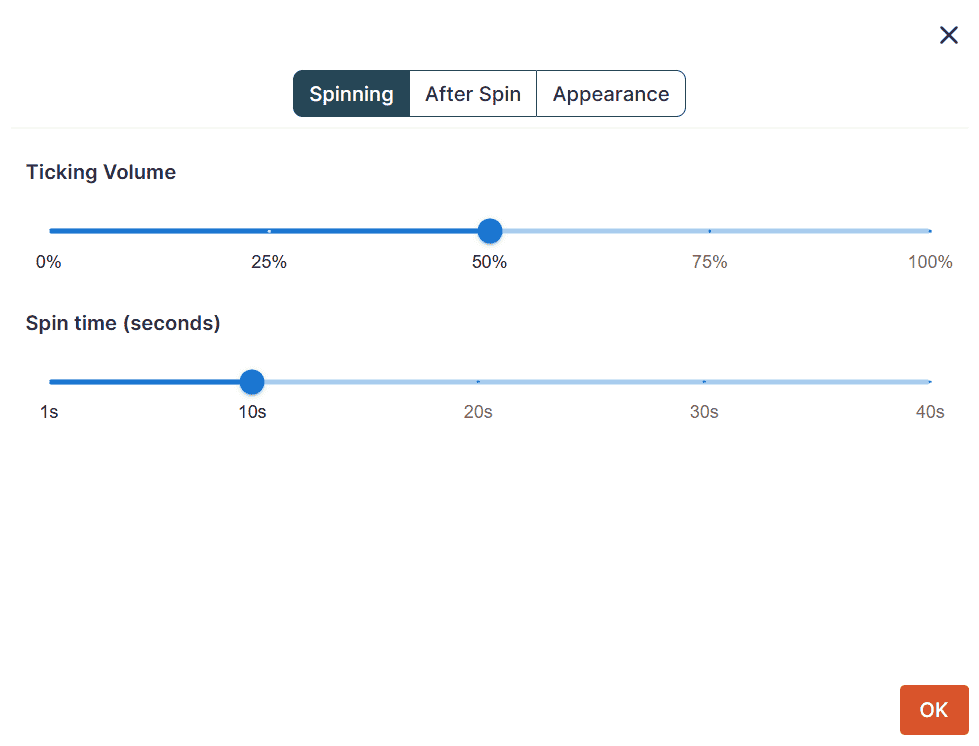Click the Spin time (seconds) label
The image size is (979, 746).
coord(122,323)
